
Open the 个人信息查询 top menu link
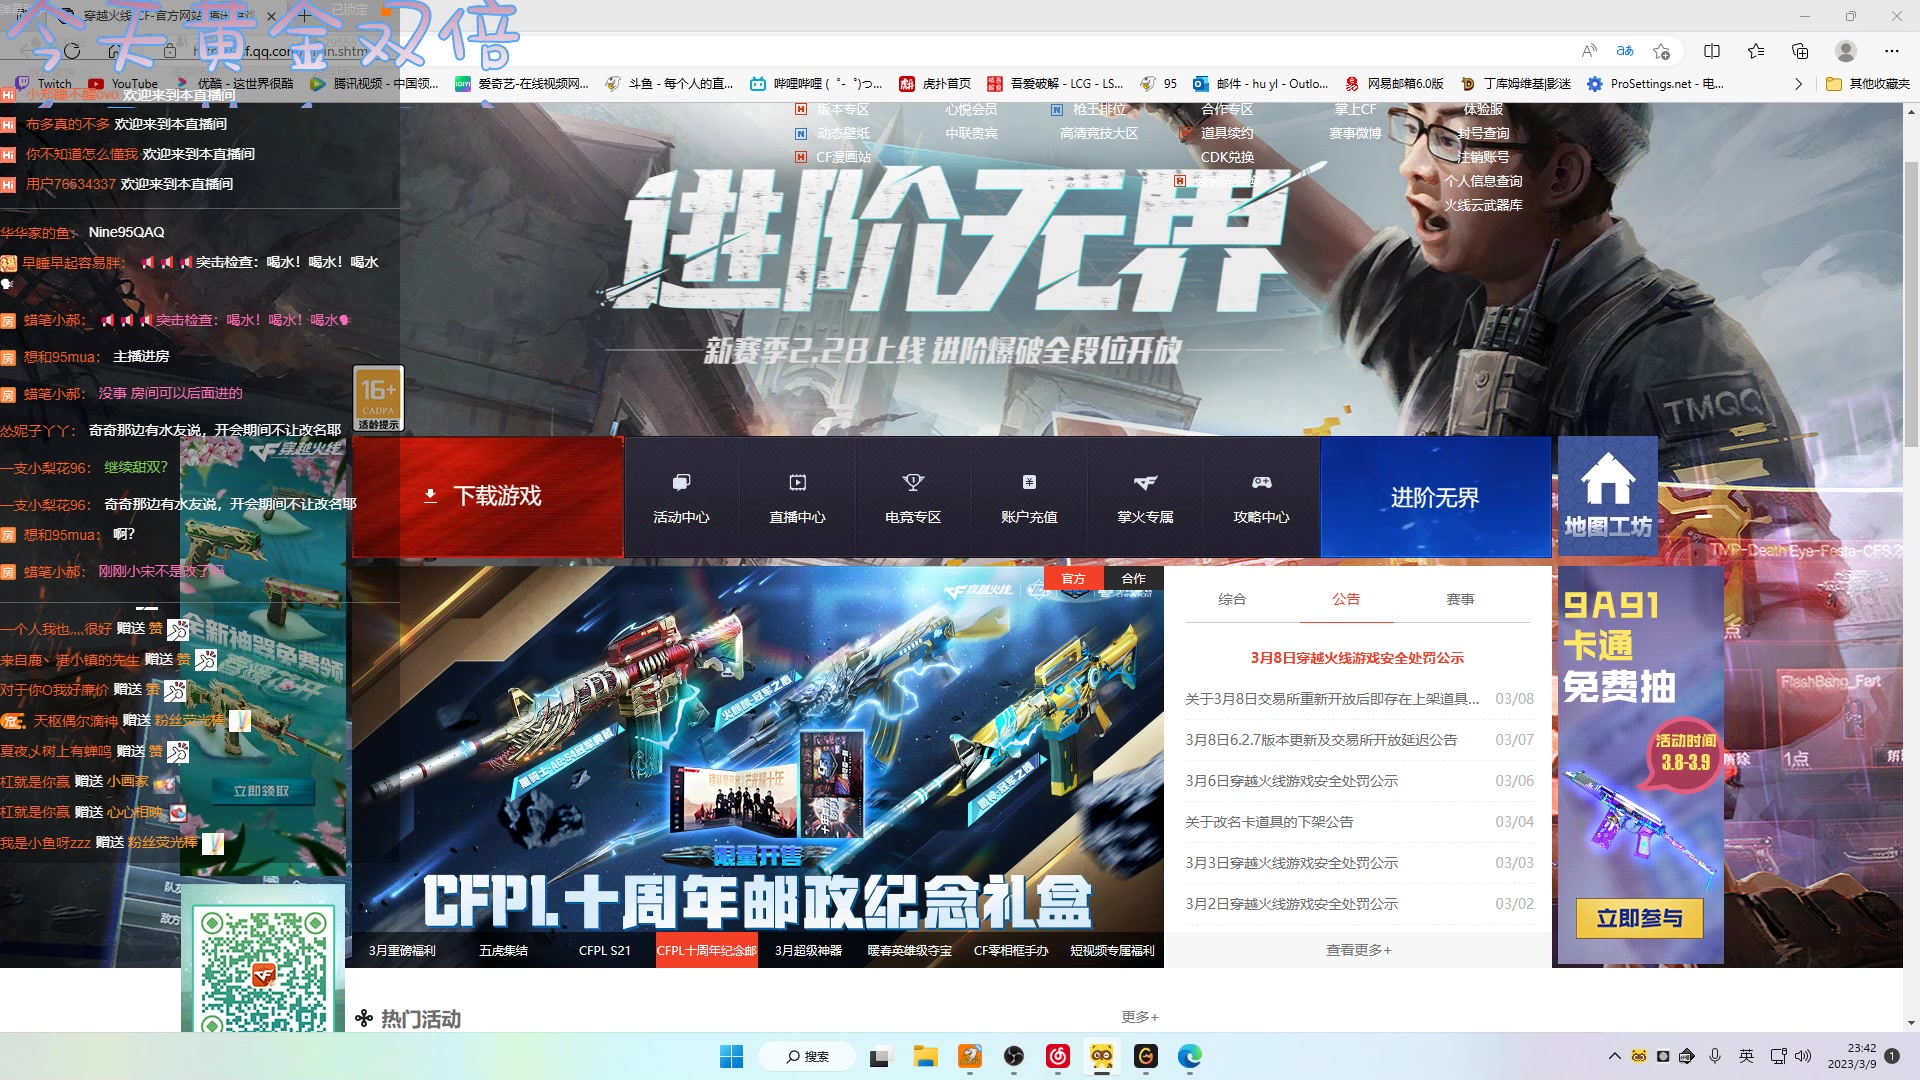pyautogui.click(x=1483, y=181)
